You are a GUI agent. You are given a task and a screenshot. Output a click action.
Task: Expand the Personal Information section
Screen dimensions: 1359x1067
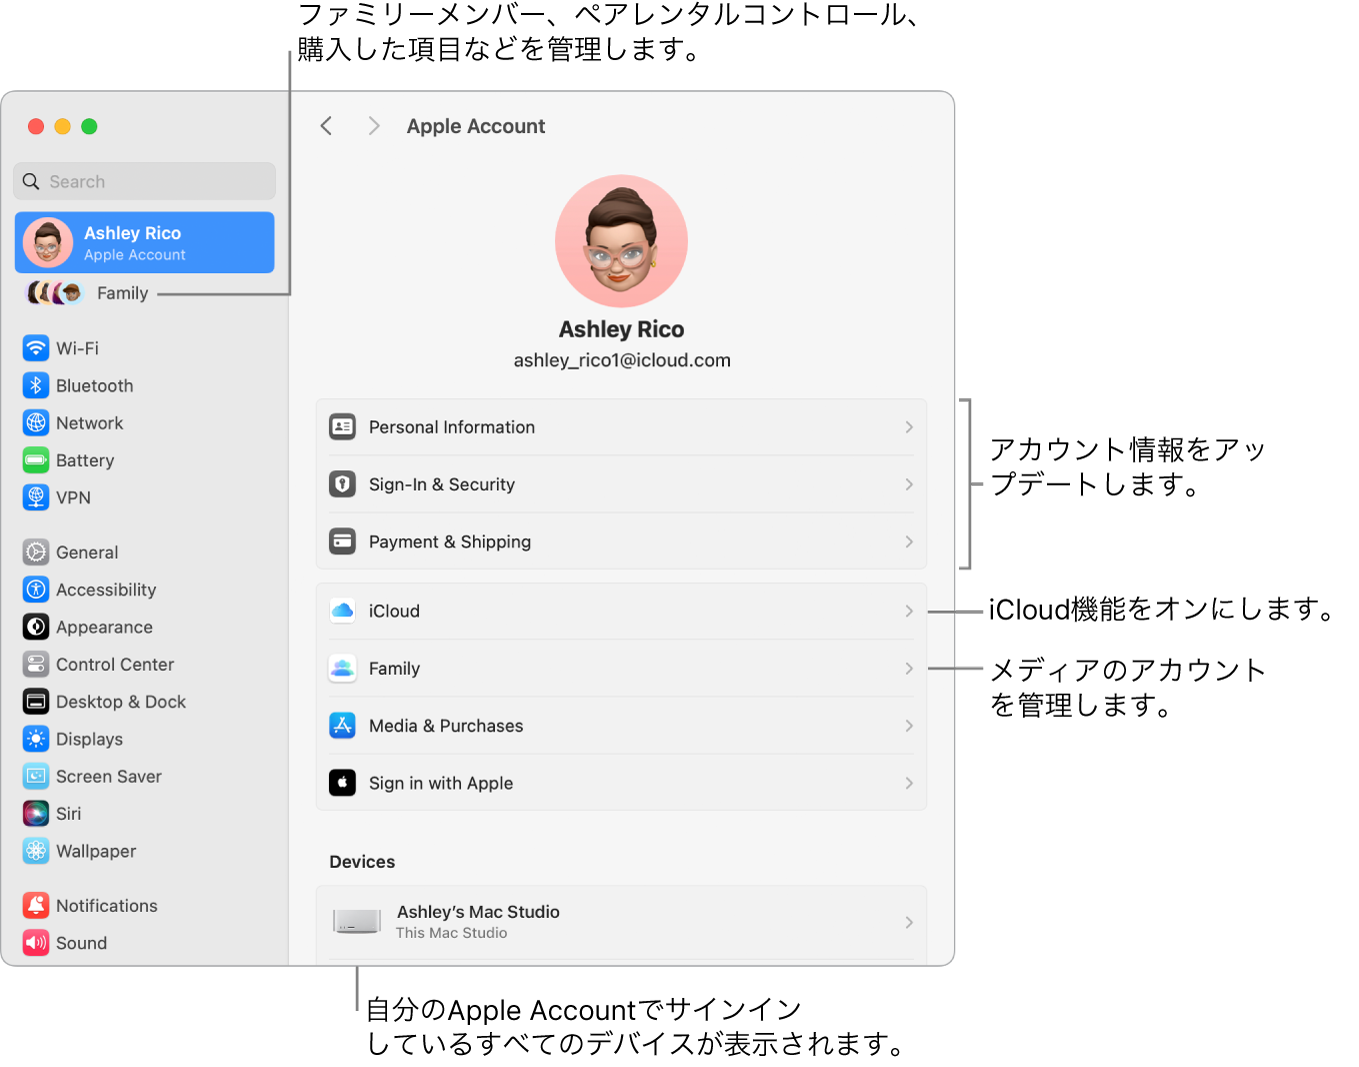point(621,427)
